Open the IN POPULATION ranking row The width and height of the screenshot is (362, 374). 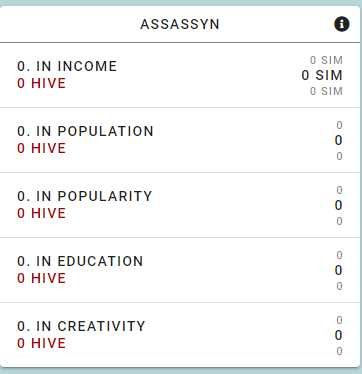pyautogui.click(x=180, y=140)
